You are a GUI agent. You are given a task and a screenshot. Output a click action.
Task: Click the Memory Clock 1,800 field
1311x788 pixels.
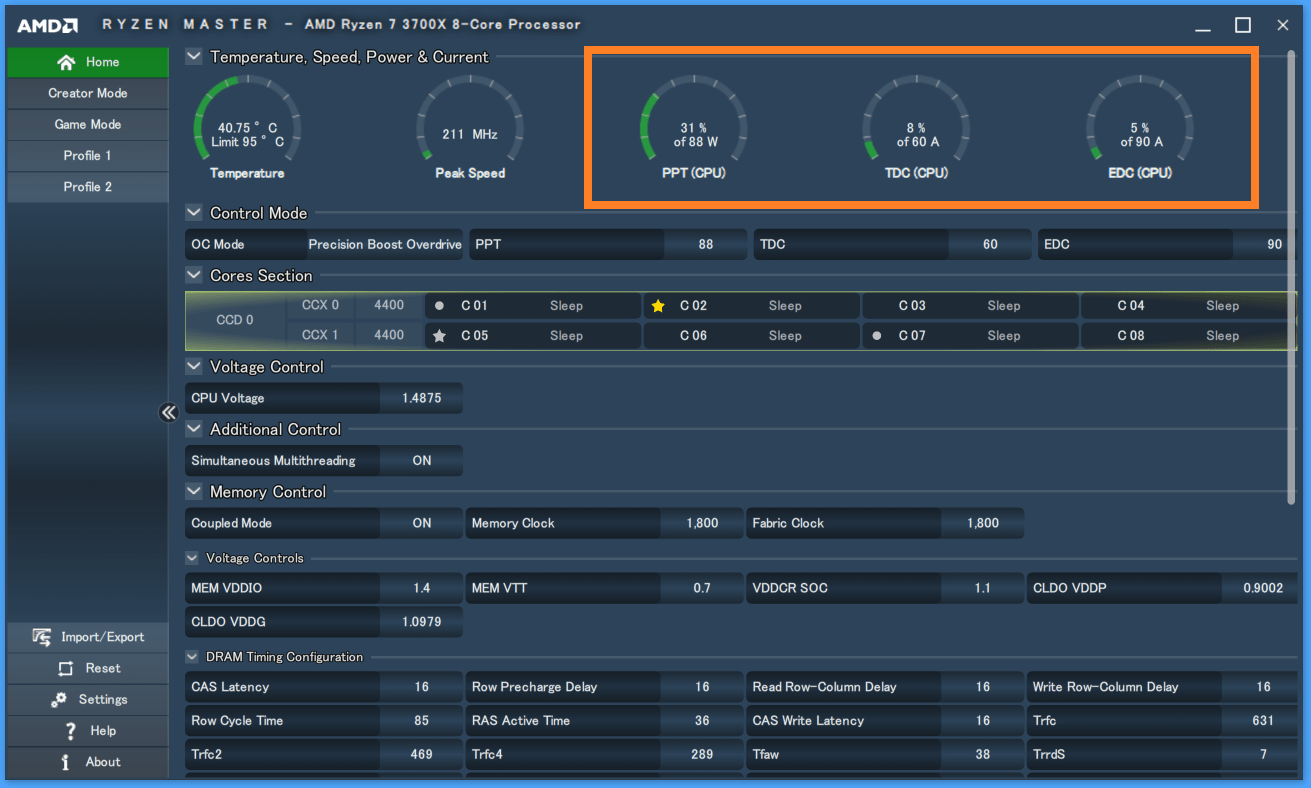pos(702,523)
